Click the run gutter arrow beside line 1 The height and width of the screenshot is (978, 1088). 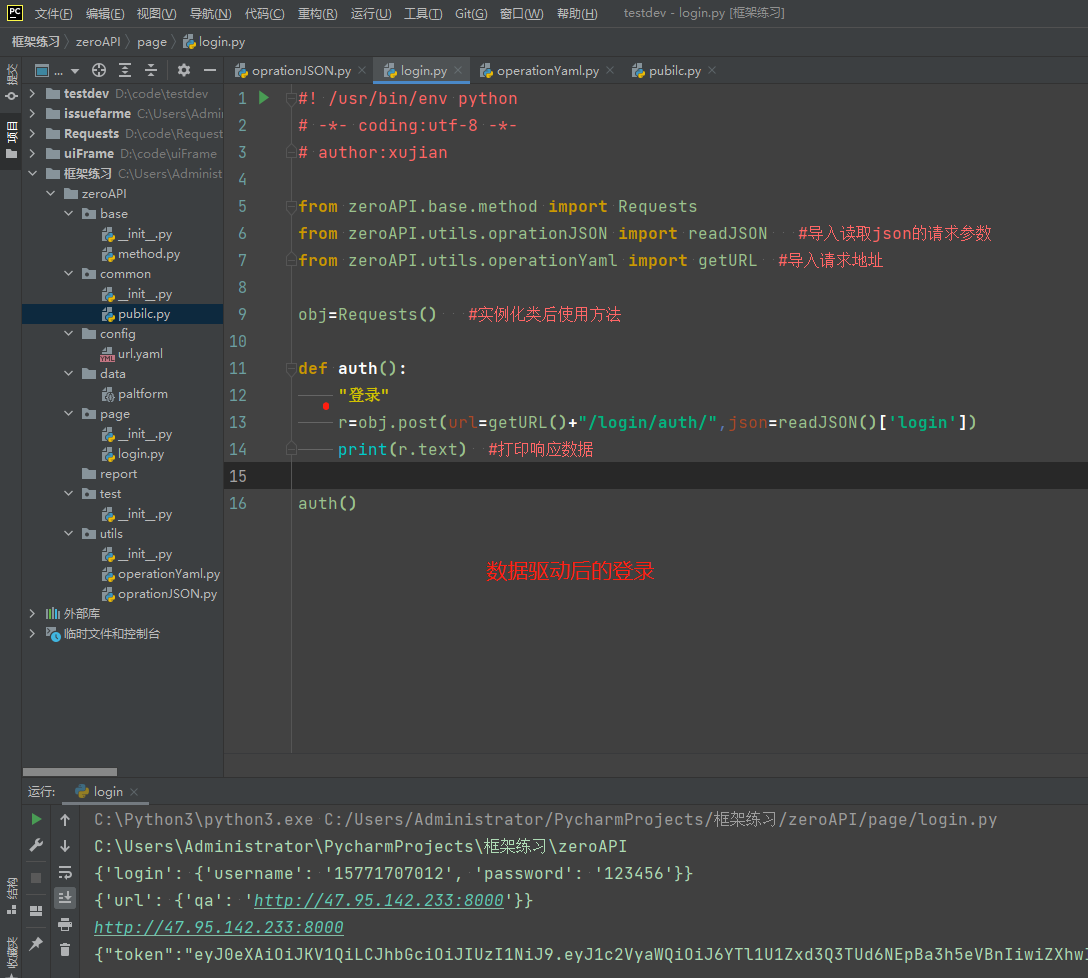(x=264, y=98)
